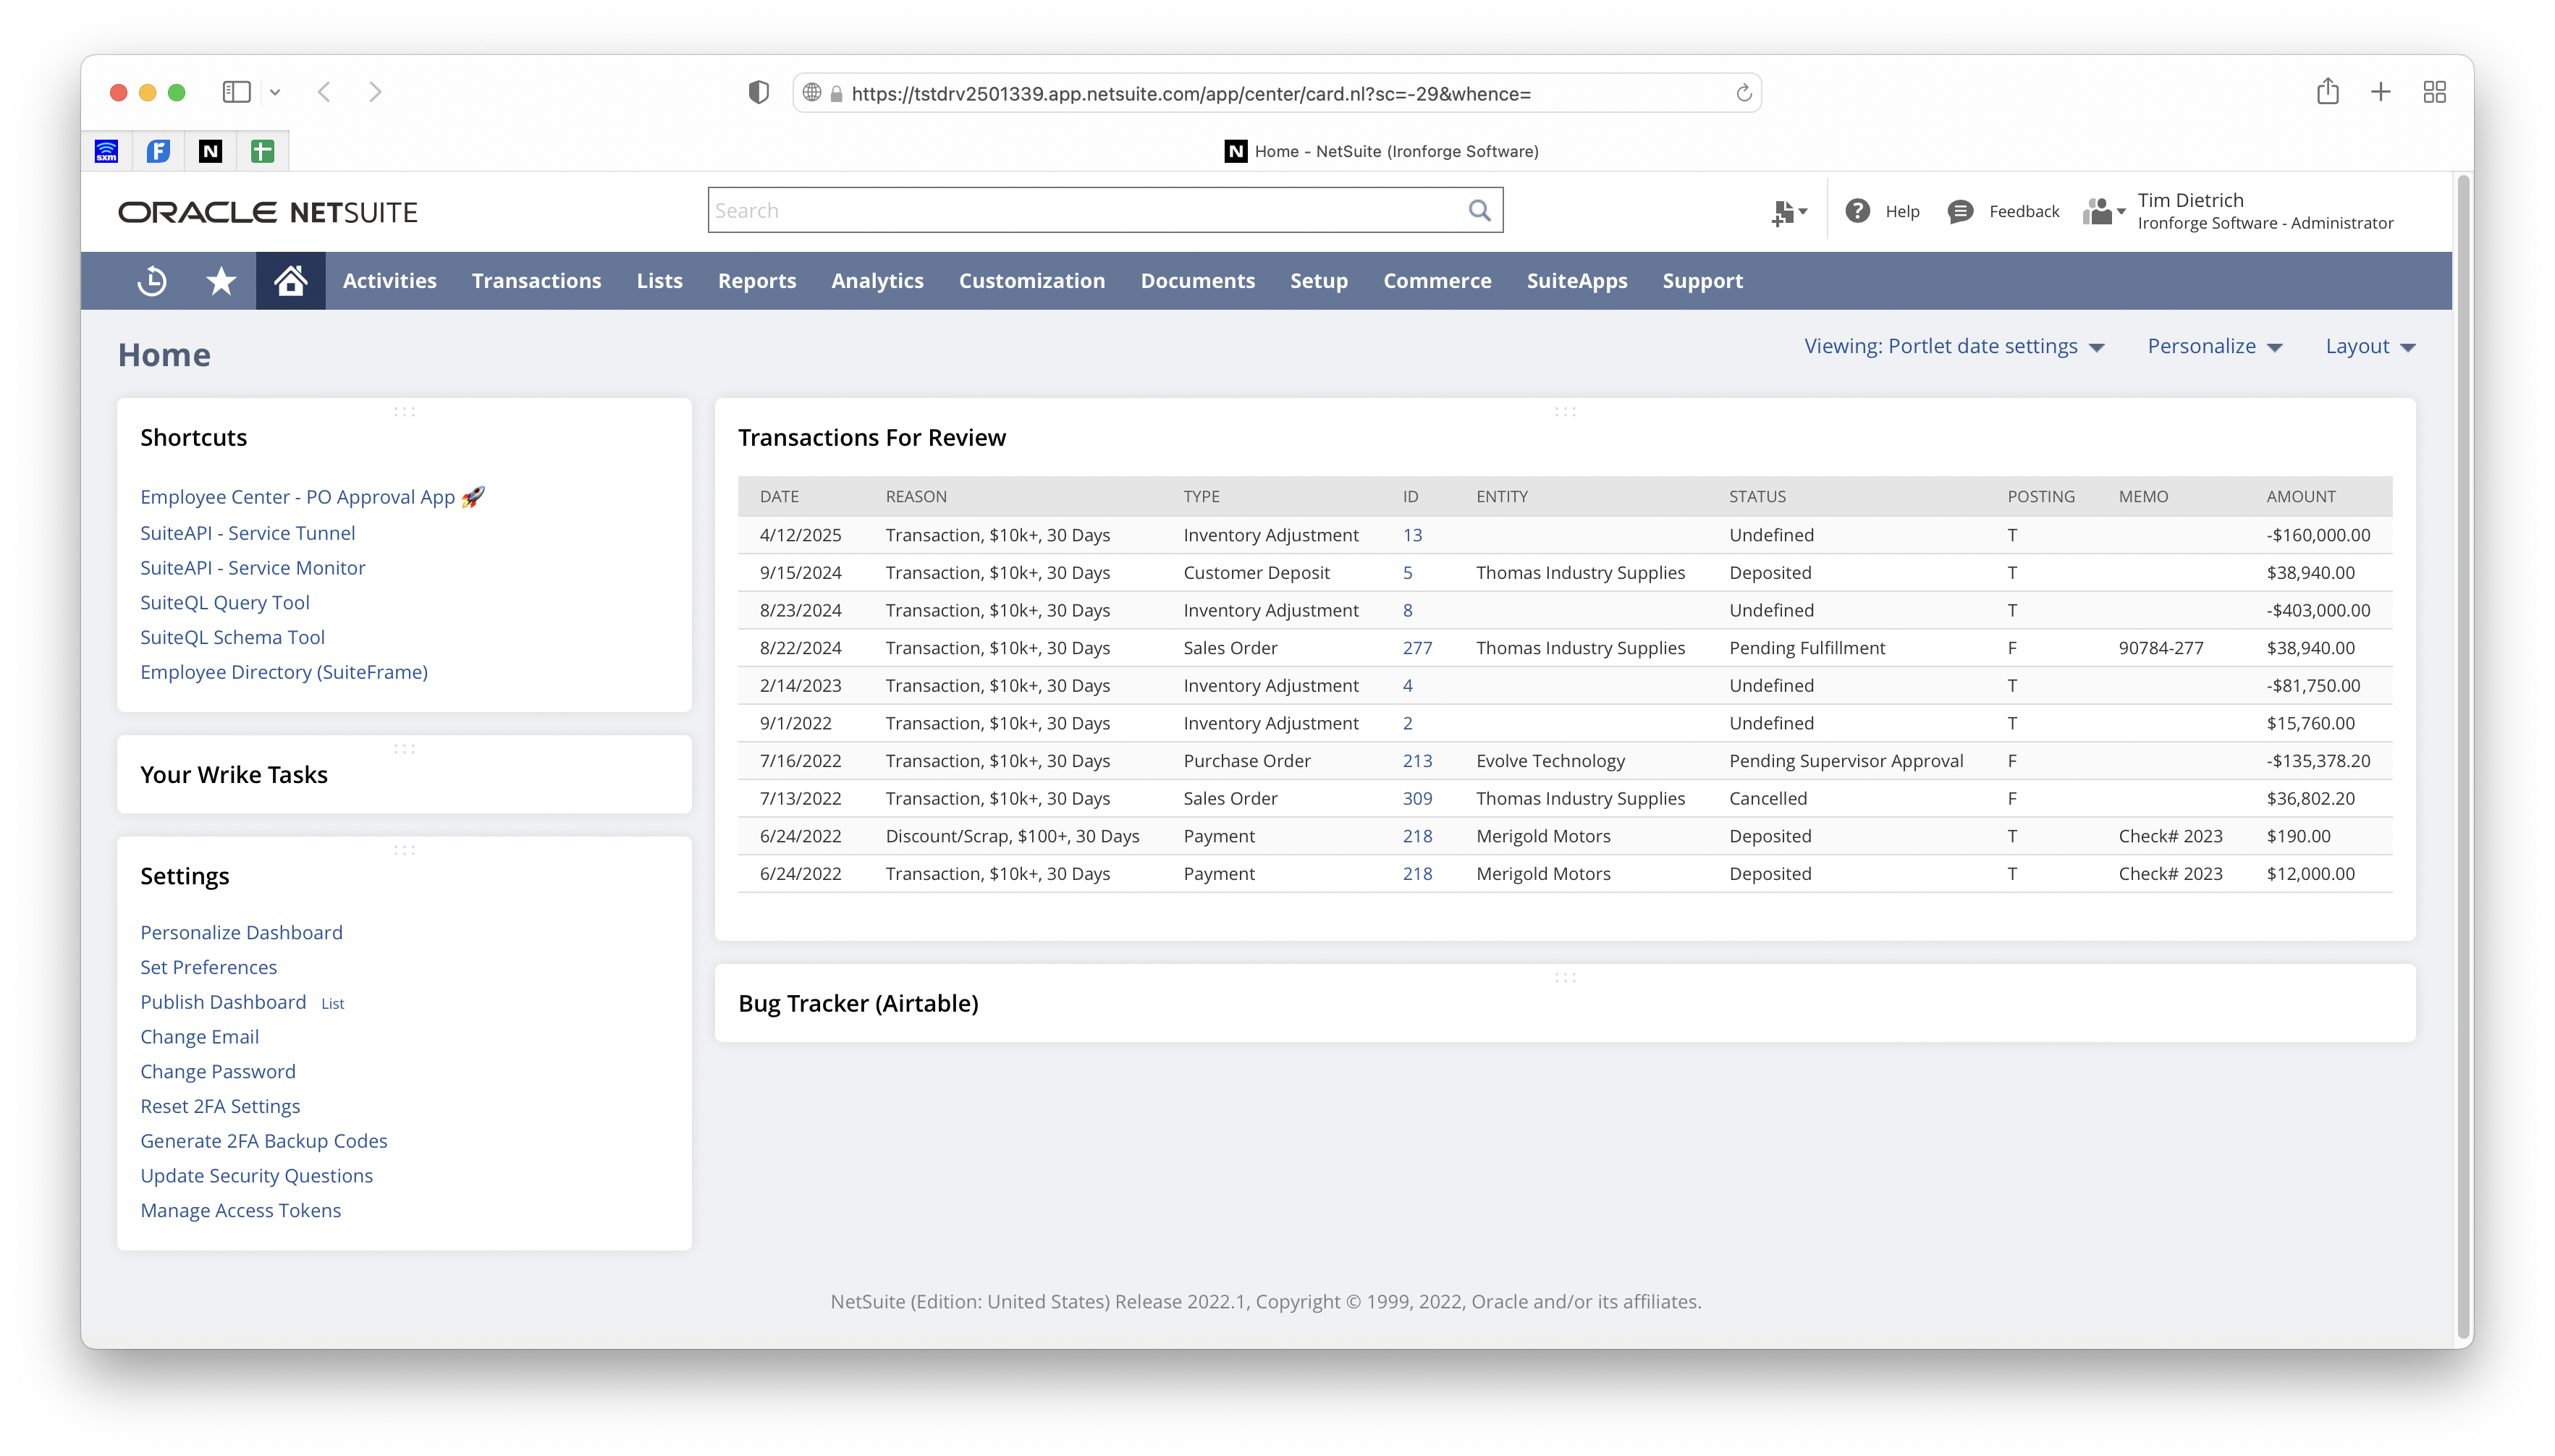The width and height of the screenshot is (2555, 1456).
Task: Click the Feedback speech bubble icon
Action: point(1960,211)
